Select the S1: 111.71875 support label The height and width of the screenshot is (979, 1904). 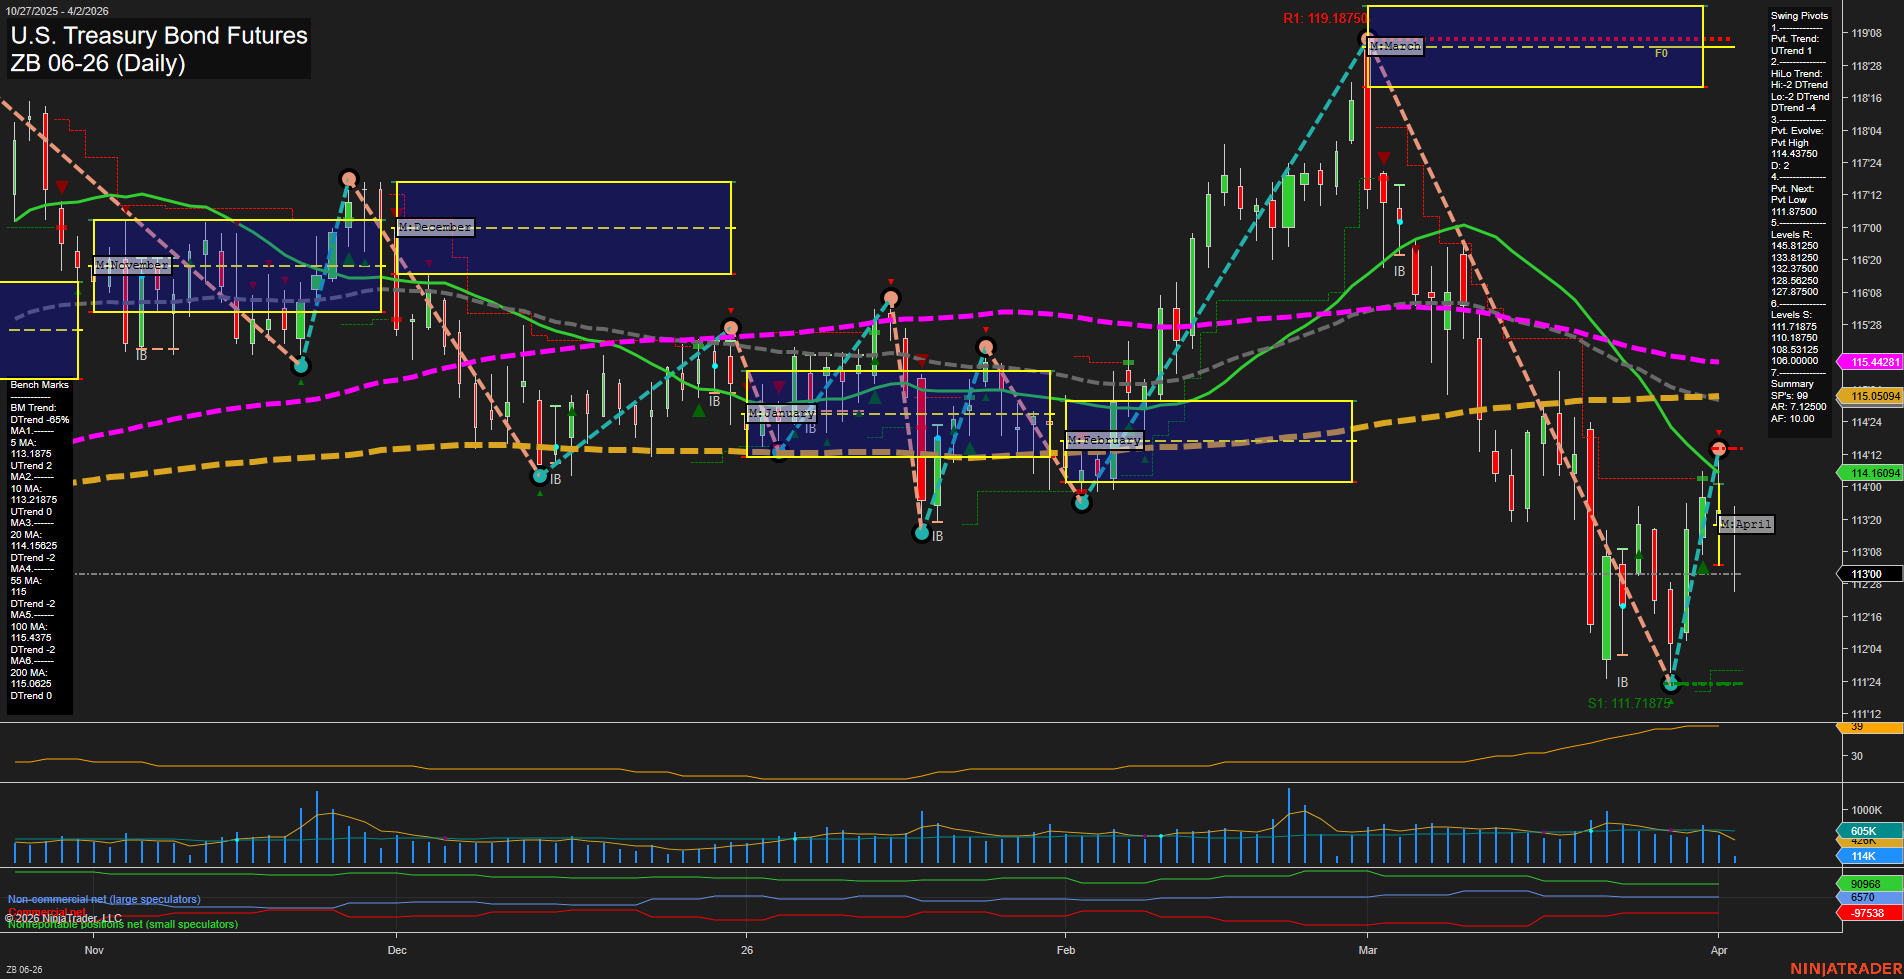pos(1629,703)
